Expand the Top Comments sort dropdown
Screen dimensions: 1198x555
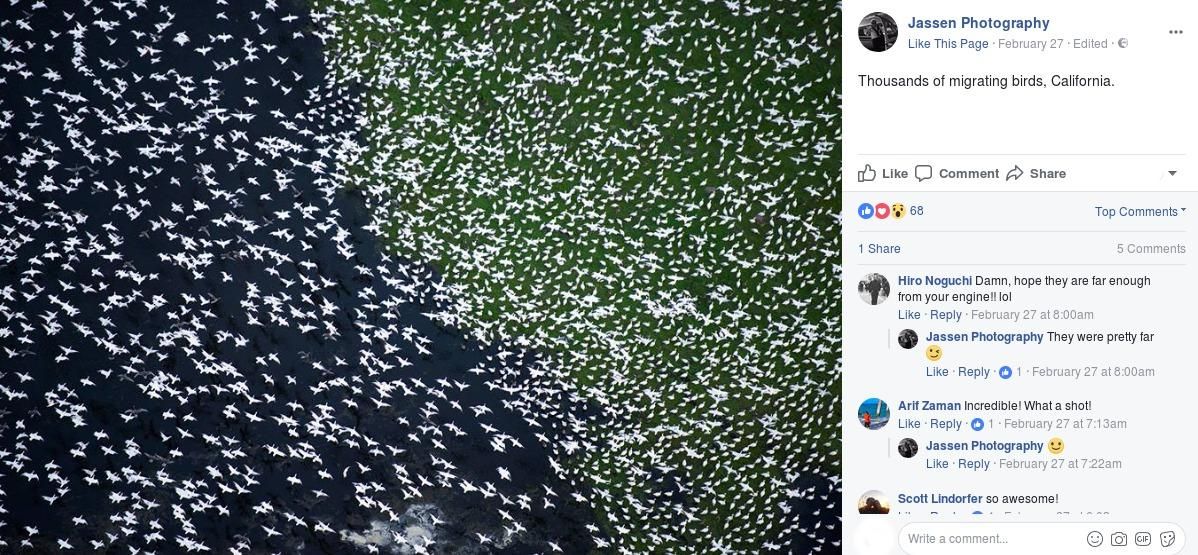pyautogui.click(x=1140, y=212)
